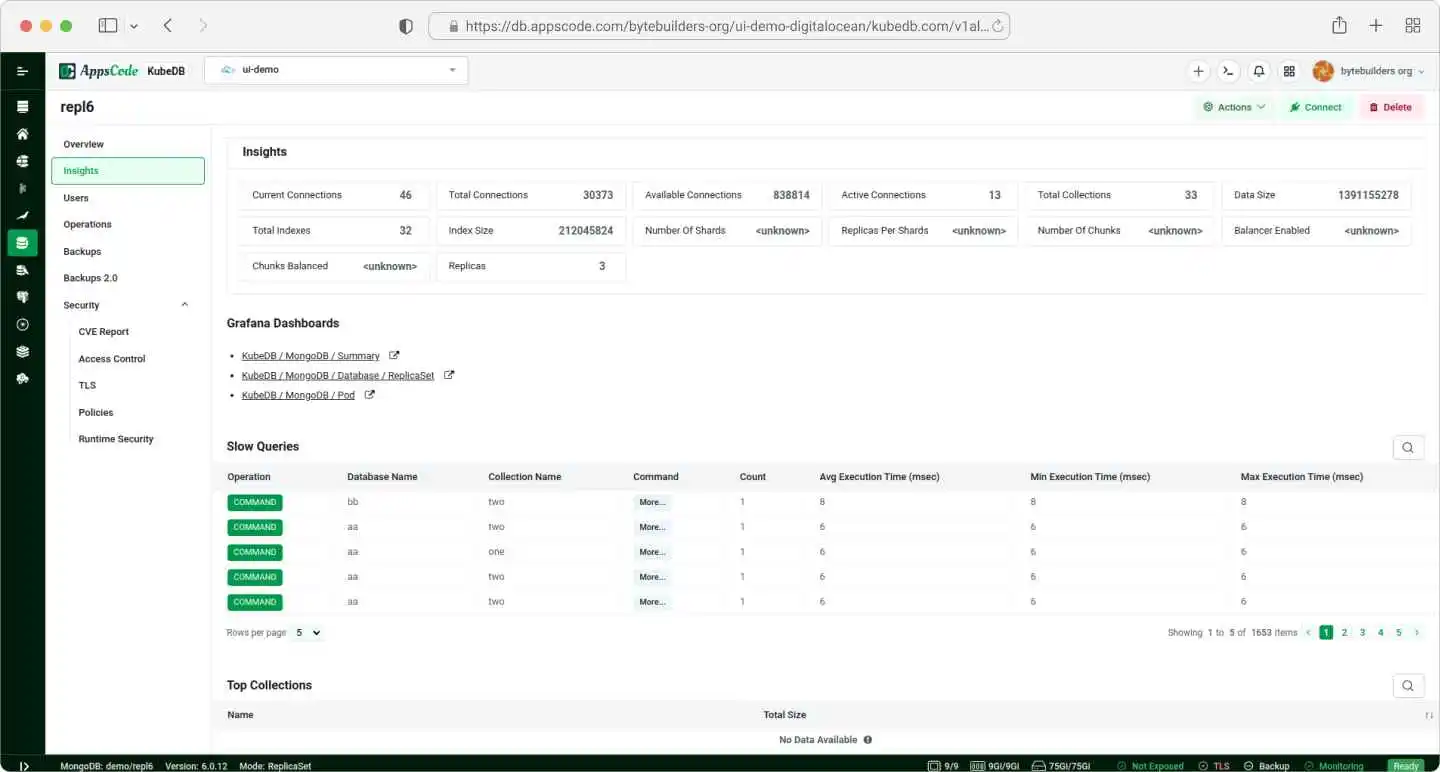Toggle the hamburger menu in sidebar
The height and width of the screenshot is (772, 1440).
pyautogui.click(x=22, y=71)
